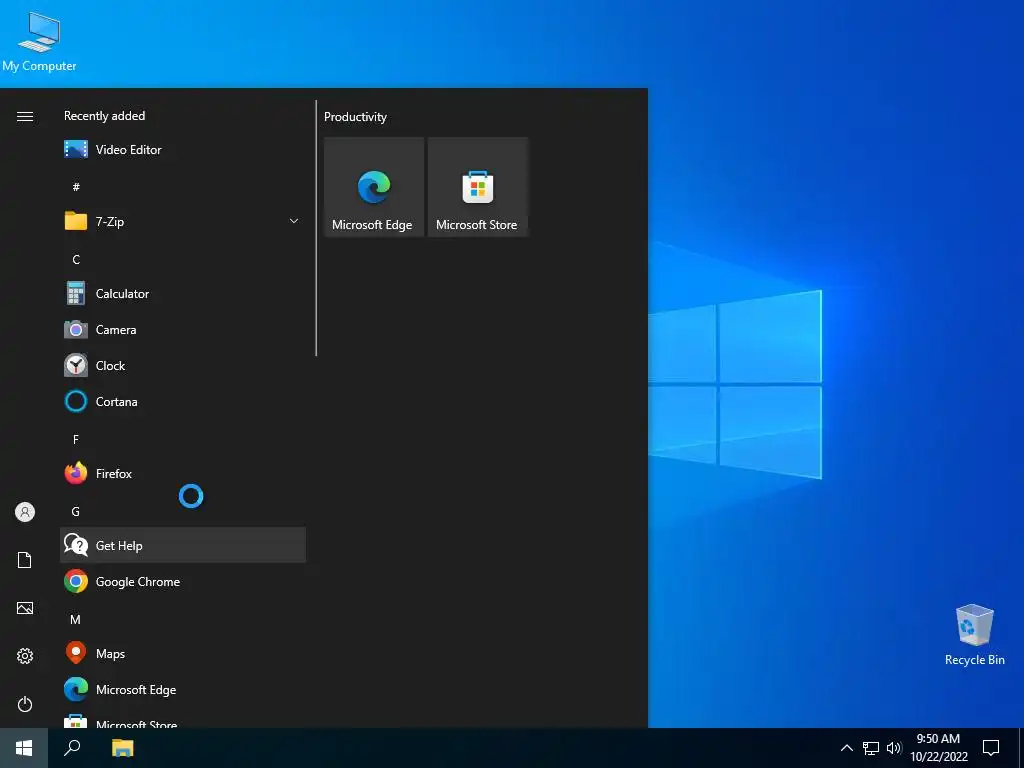Click the Windows Start button
The image size is (1024, 768).
[24, 748]
